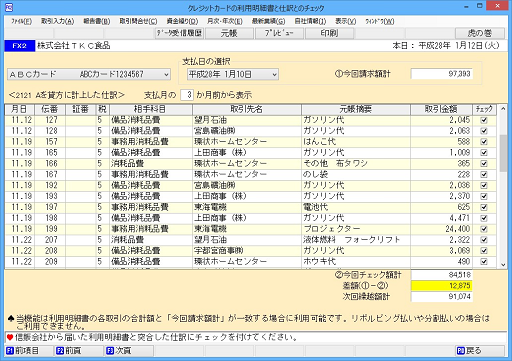Toggle check for slip 209 ホウキ代
512x361 pixels.
[x=484, y=262]
